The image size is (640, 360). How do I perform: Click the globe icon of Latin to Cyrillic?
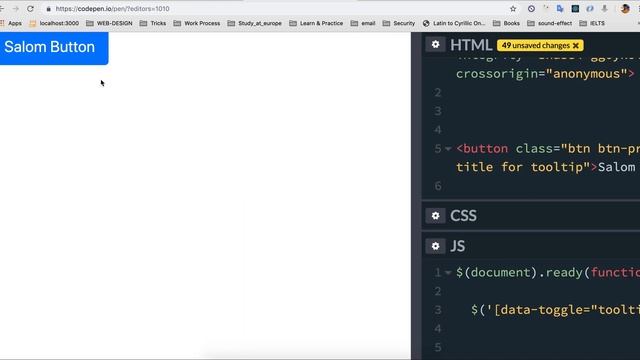[426, 23]
